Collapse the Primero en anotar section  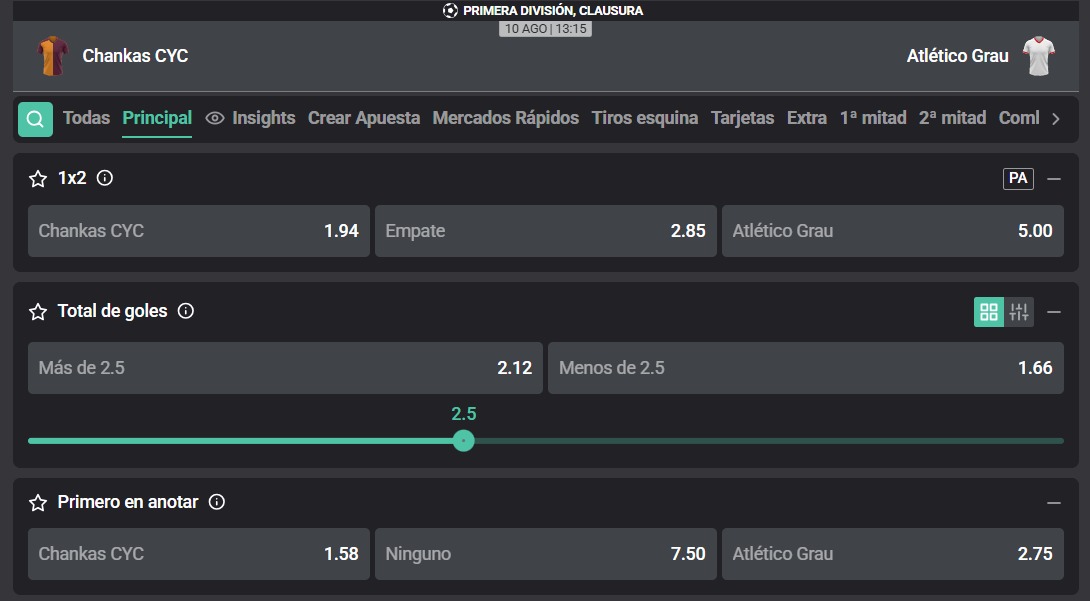click(x=1054, y=502)
